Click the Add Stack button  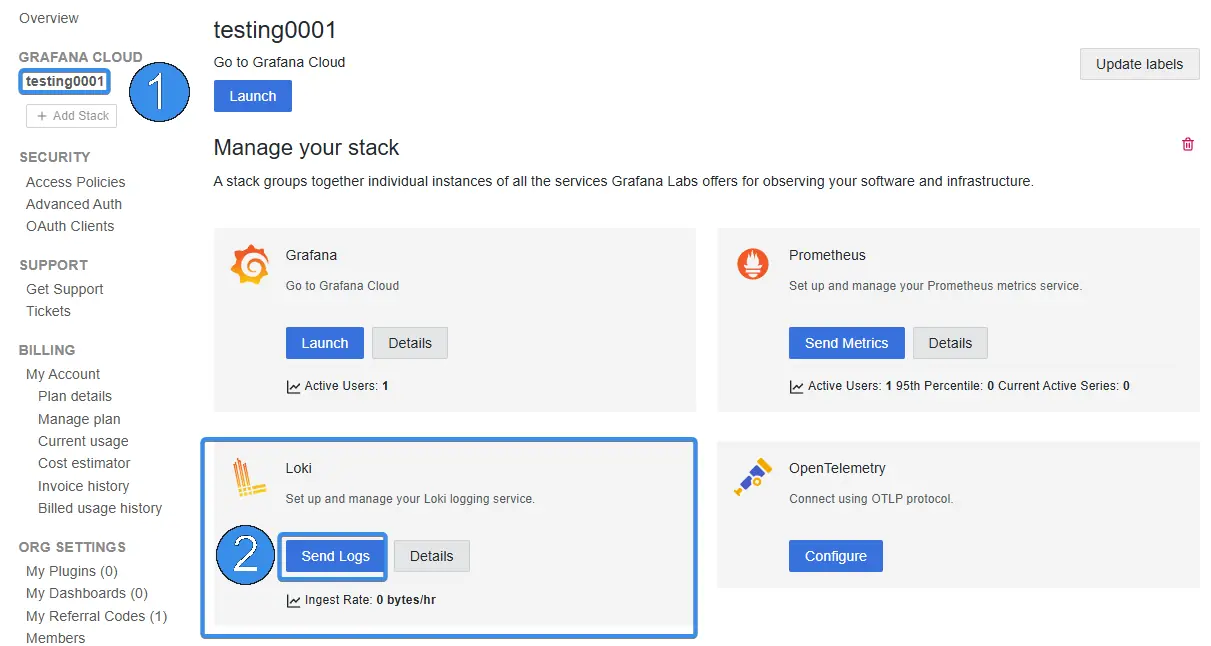point(72,116)
